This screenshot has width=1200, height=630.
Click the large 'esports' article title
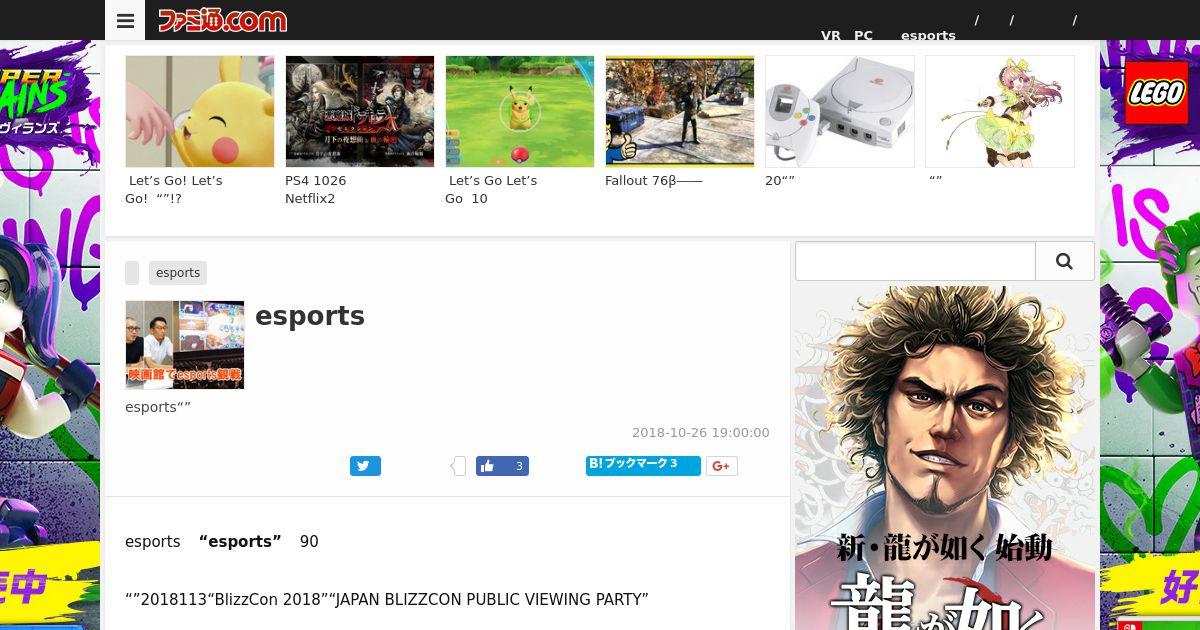coord(310,316)
